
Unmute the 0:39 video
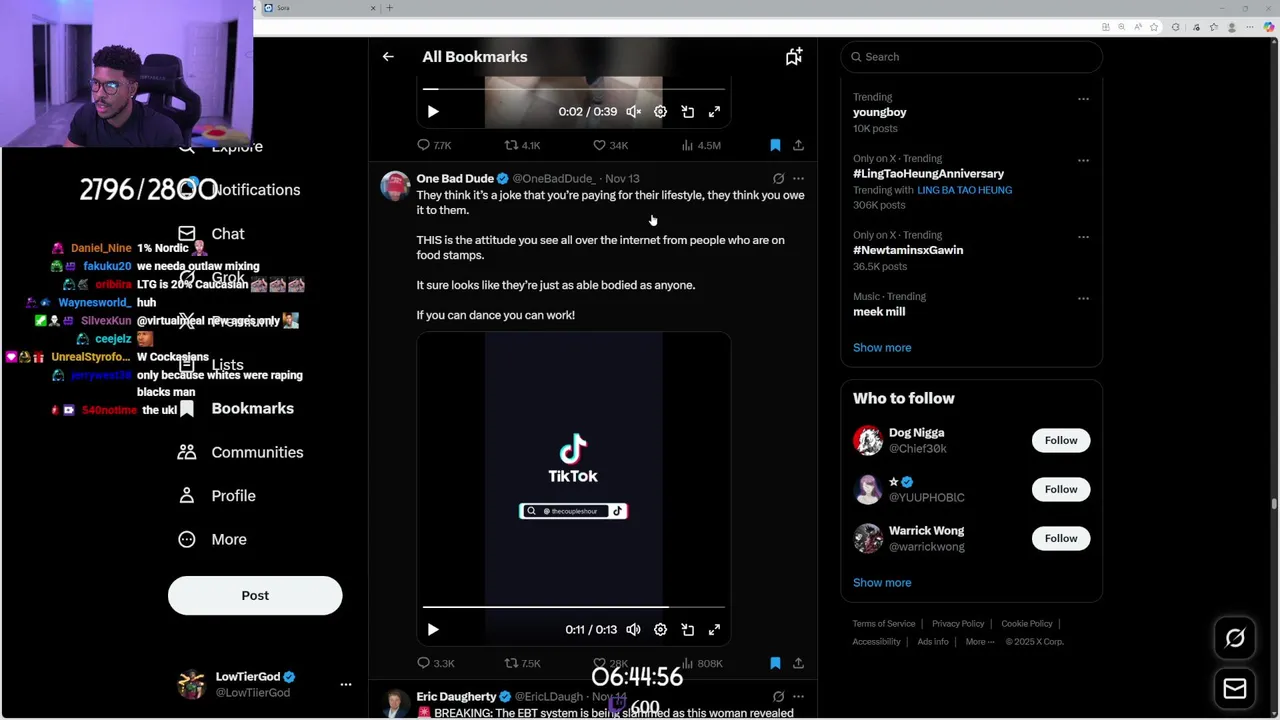coord(633,112)
